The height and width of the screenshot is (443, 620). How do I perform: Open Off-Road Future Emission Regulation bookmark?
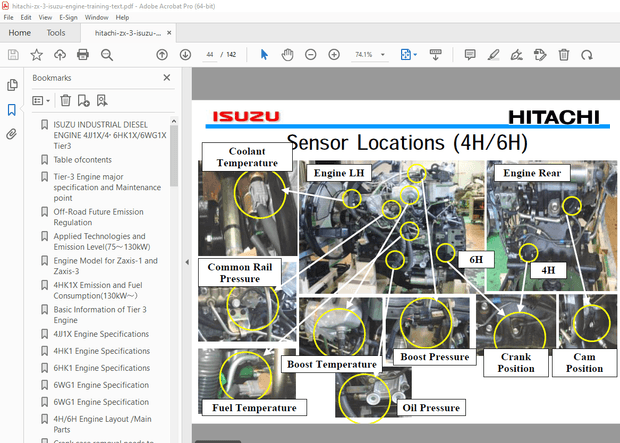point(98,217)
